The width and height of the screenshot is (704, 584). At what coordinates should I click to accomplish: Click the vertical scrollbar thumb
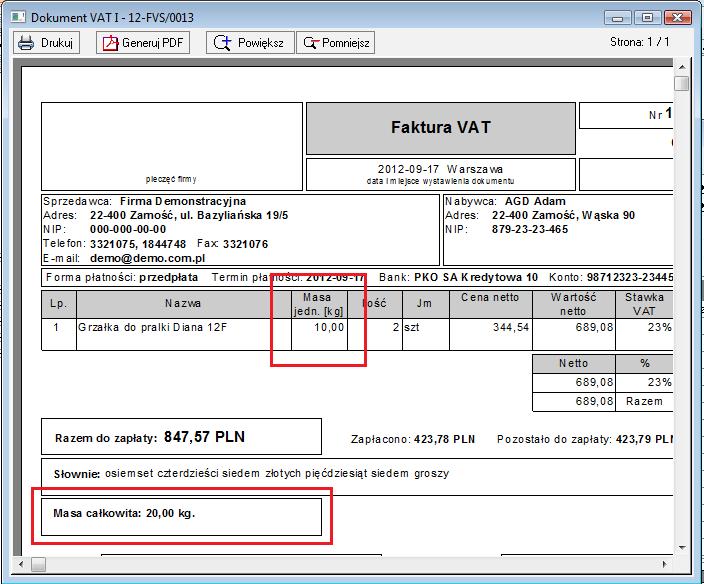[682, 83]
